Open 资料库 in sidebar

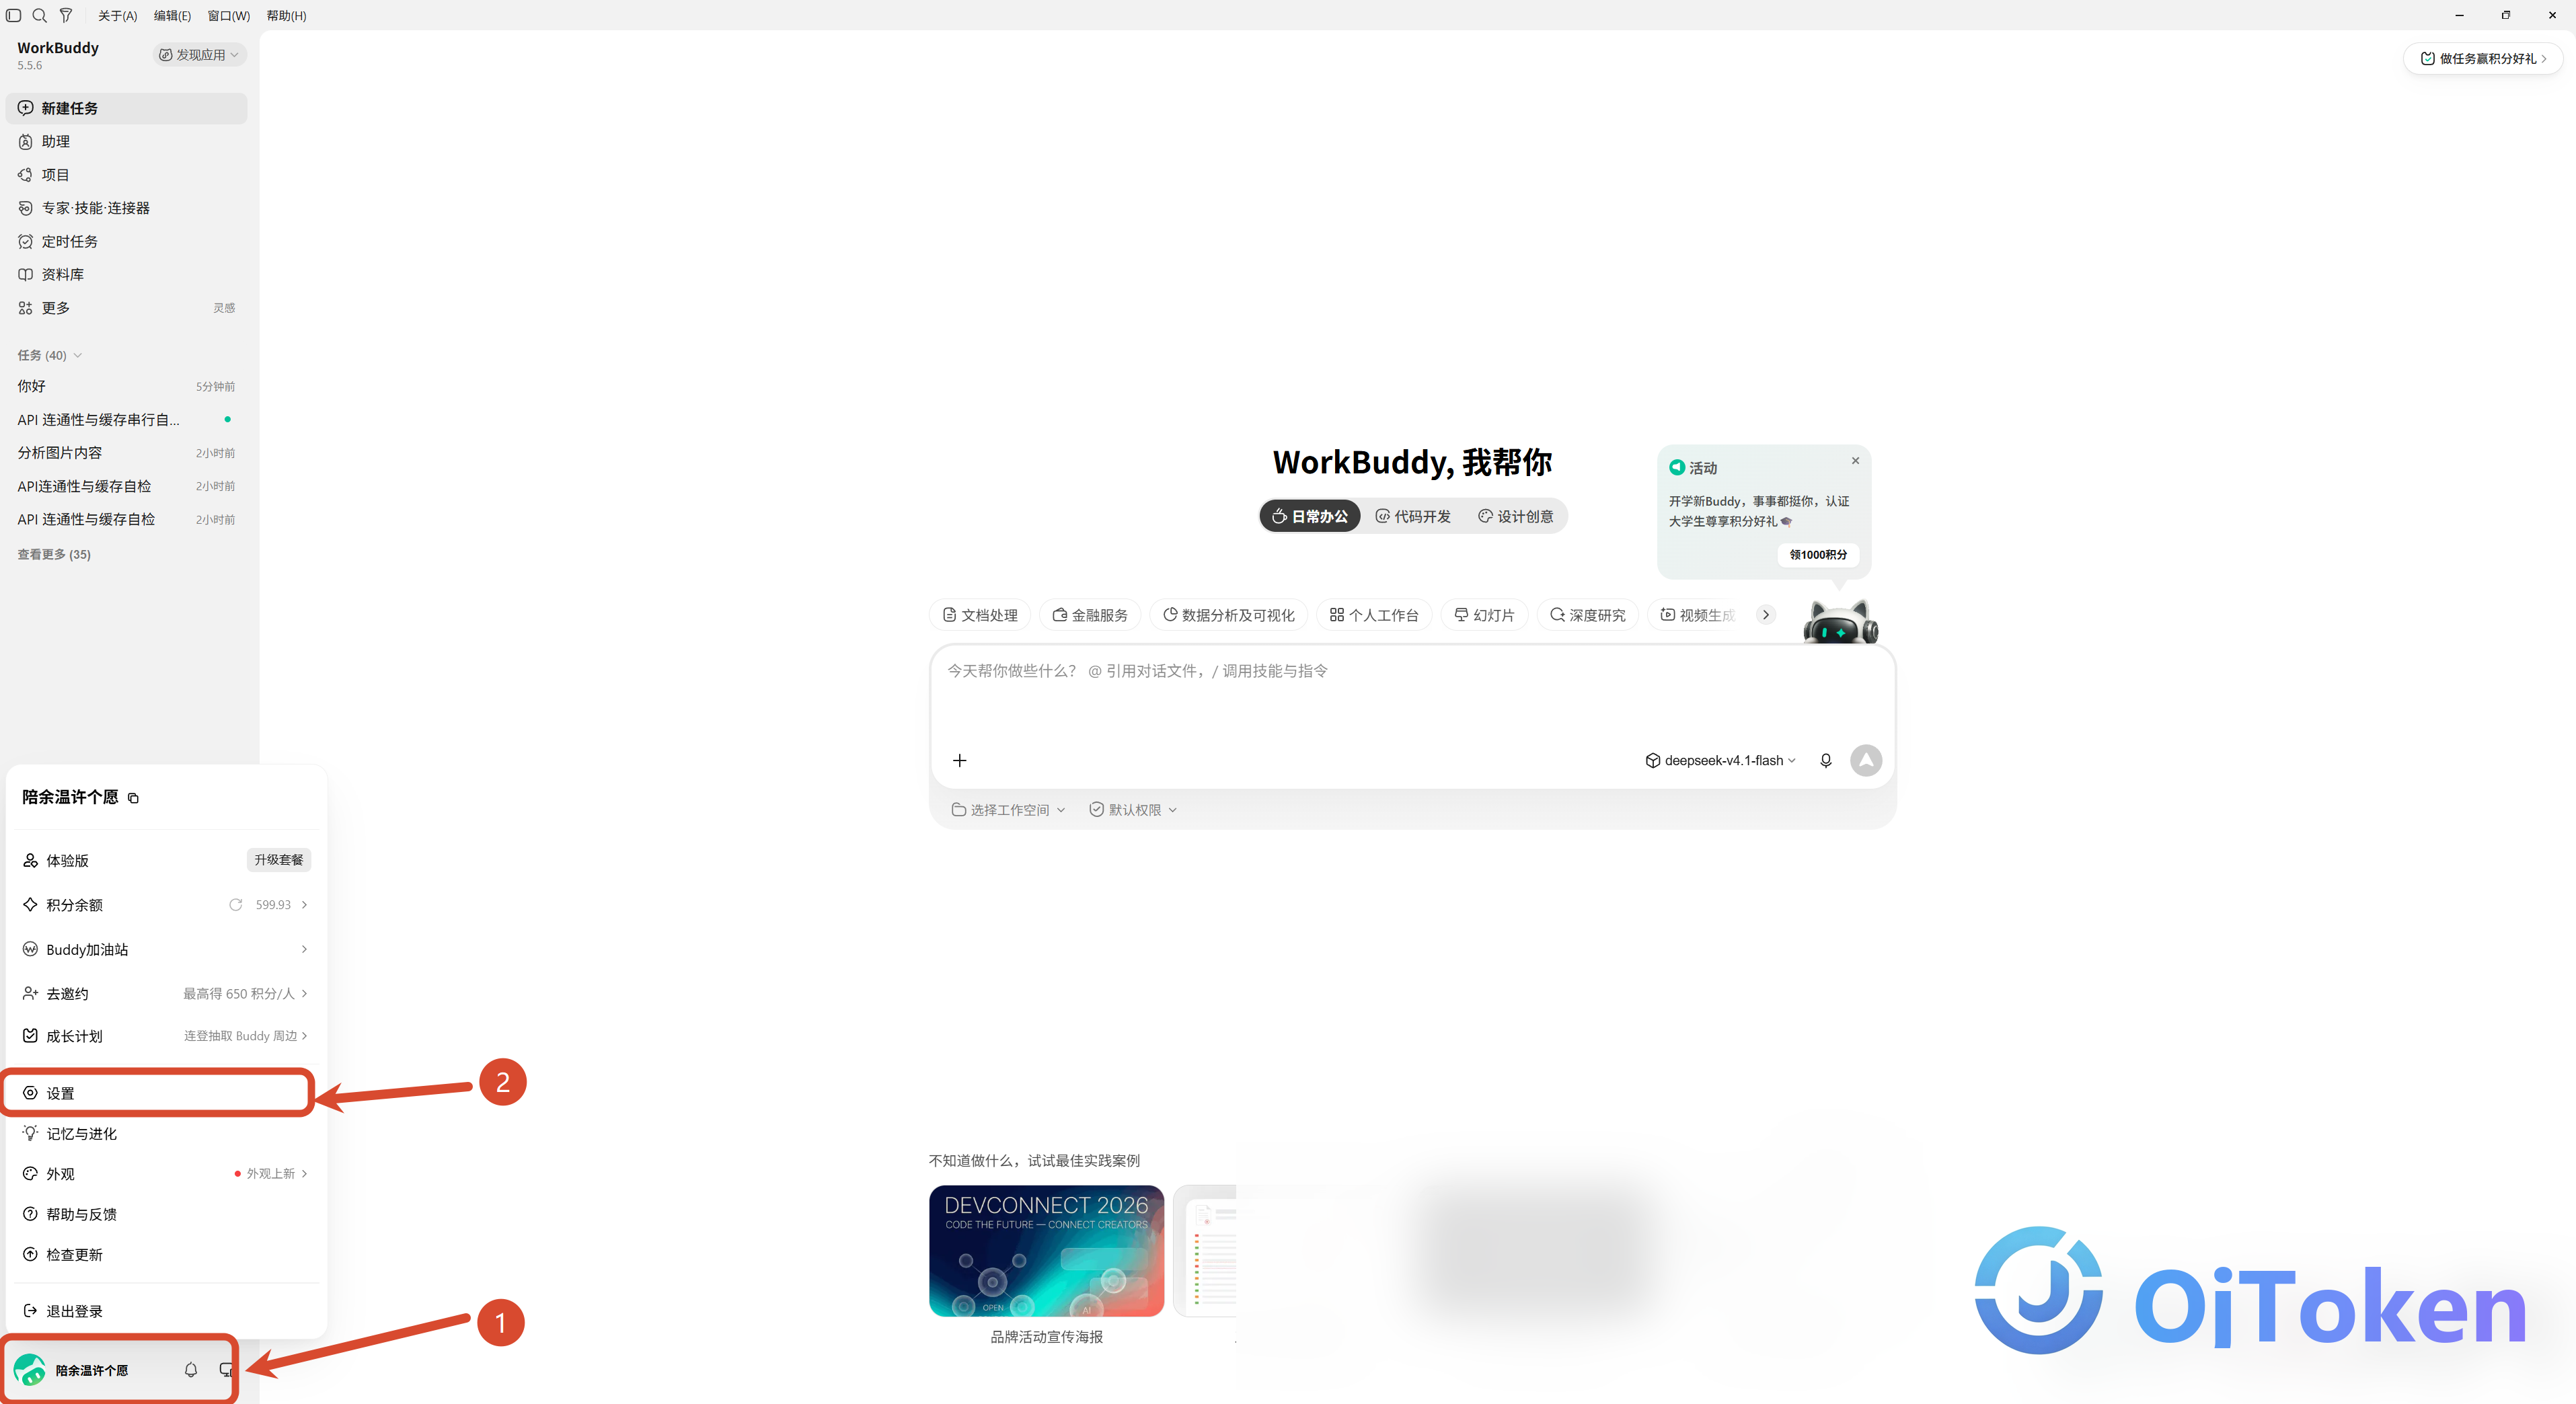pos(126,274)
